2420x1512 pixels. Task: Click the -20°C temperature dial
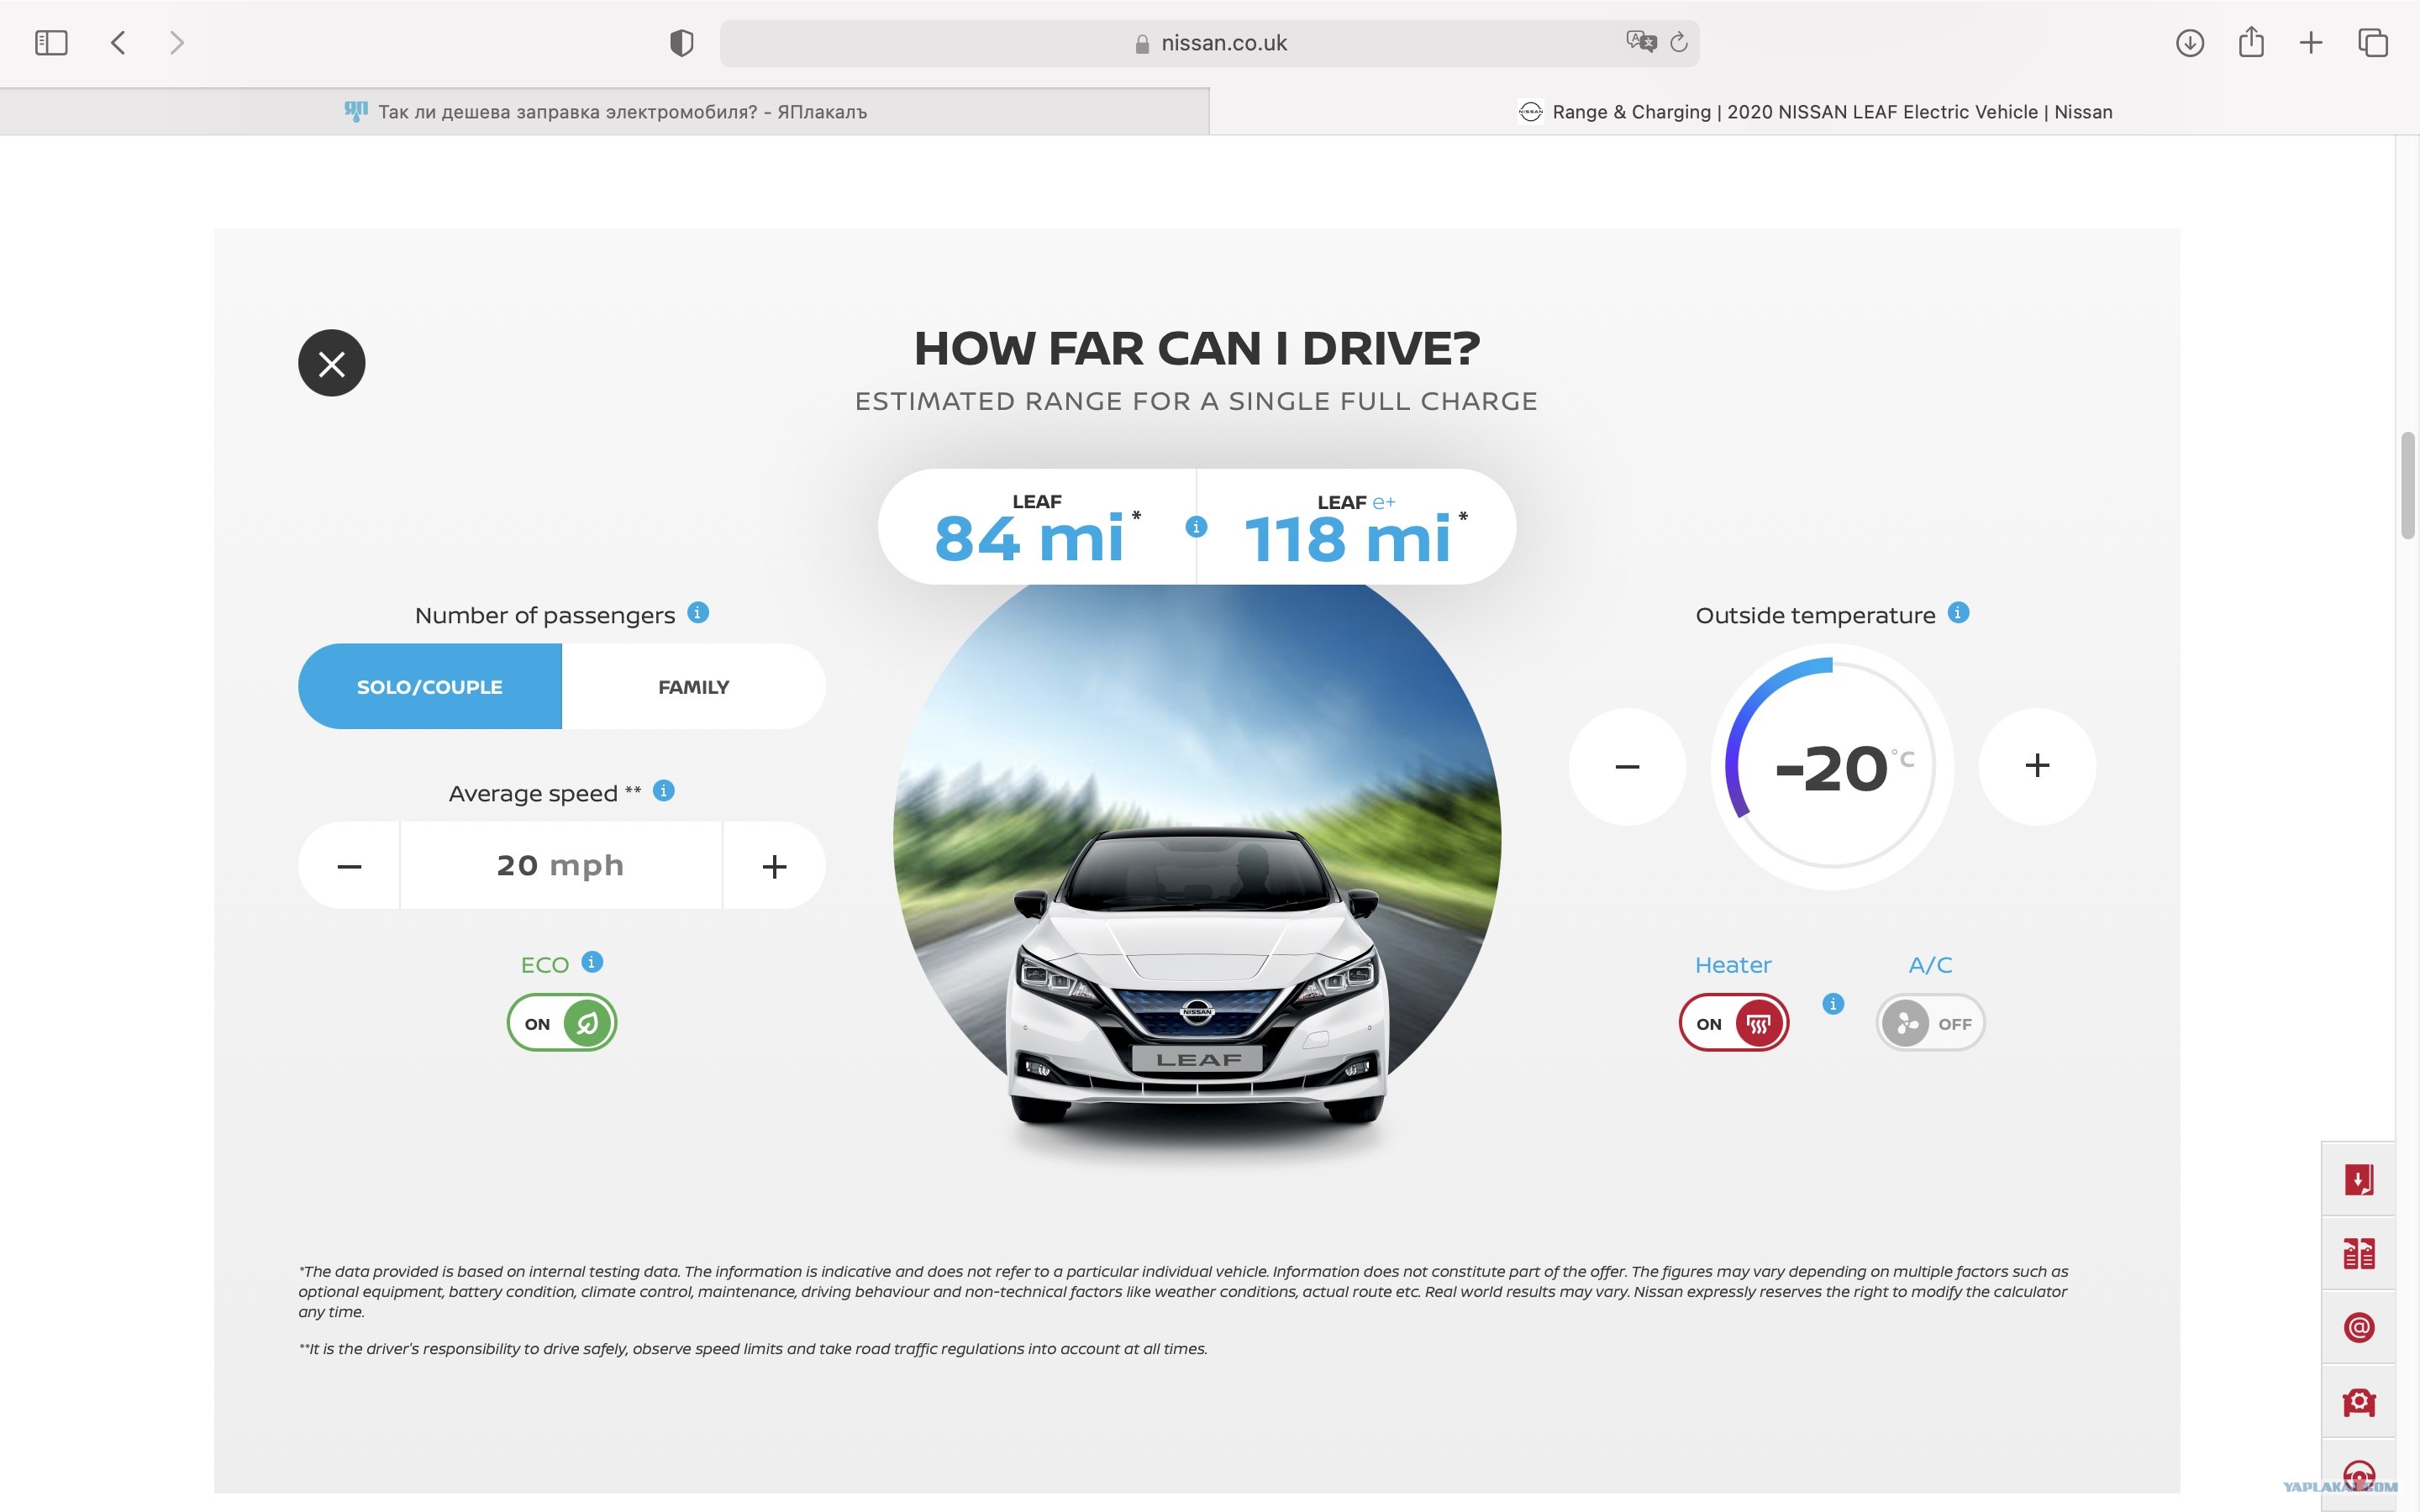1832,767
